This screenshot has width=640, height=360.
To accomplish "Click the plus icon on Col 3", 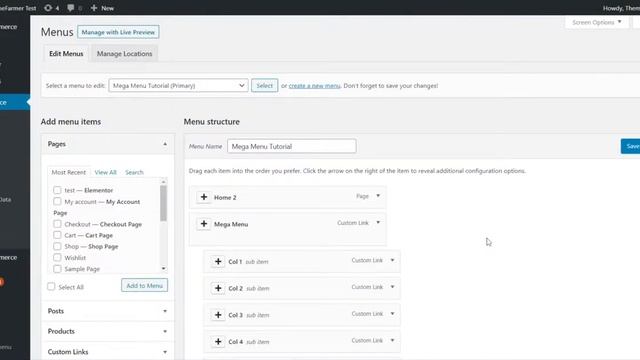I will click(218, 315).
